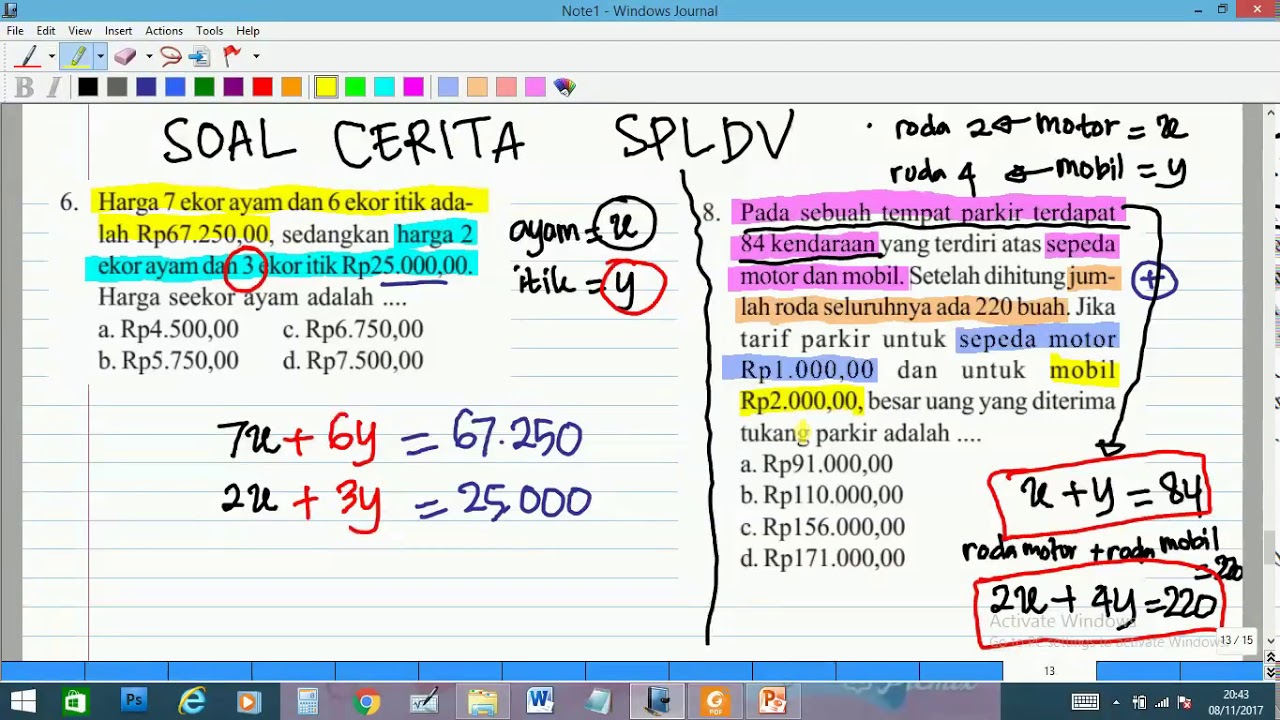Select the Pen tool
Viewport: 1280px width, 720px height.
tap(28, 56)
